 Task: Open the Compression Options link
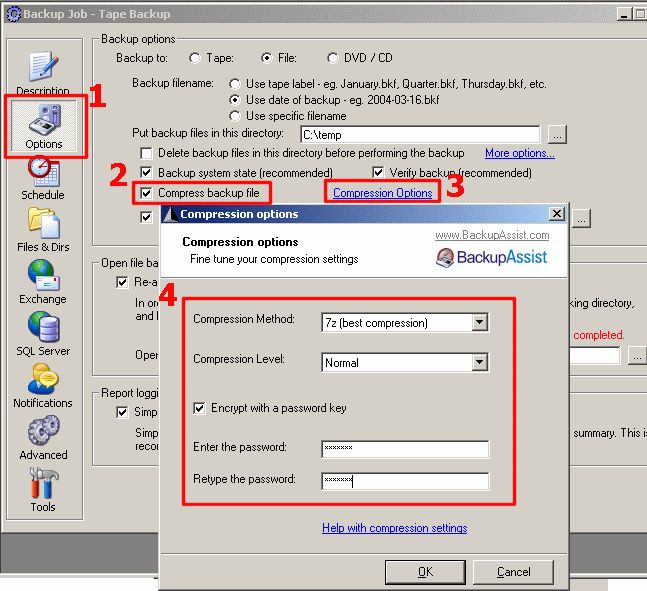(x=383, y=193)
